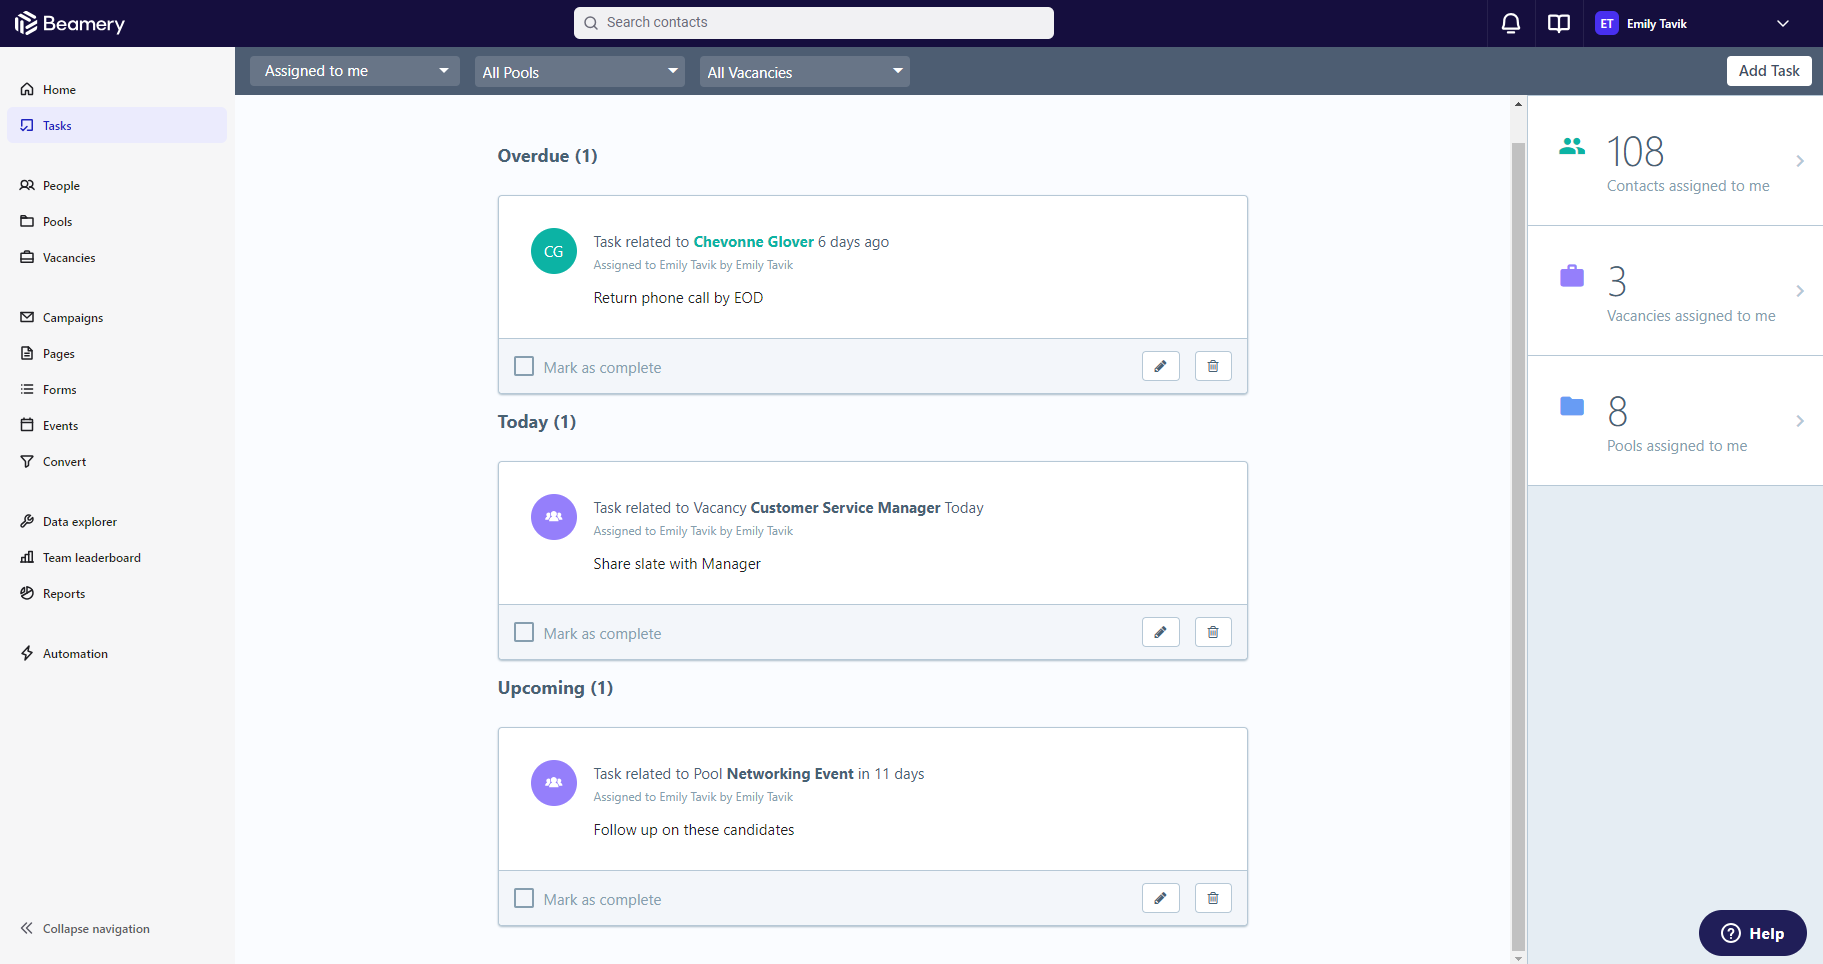
Task: Open Data explorer in navigation
Action: [117, 521]
